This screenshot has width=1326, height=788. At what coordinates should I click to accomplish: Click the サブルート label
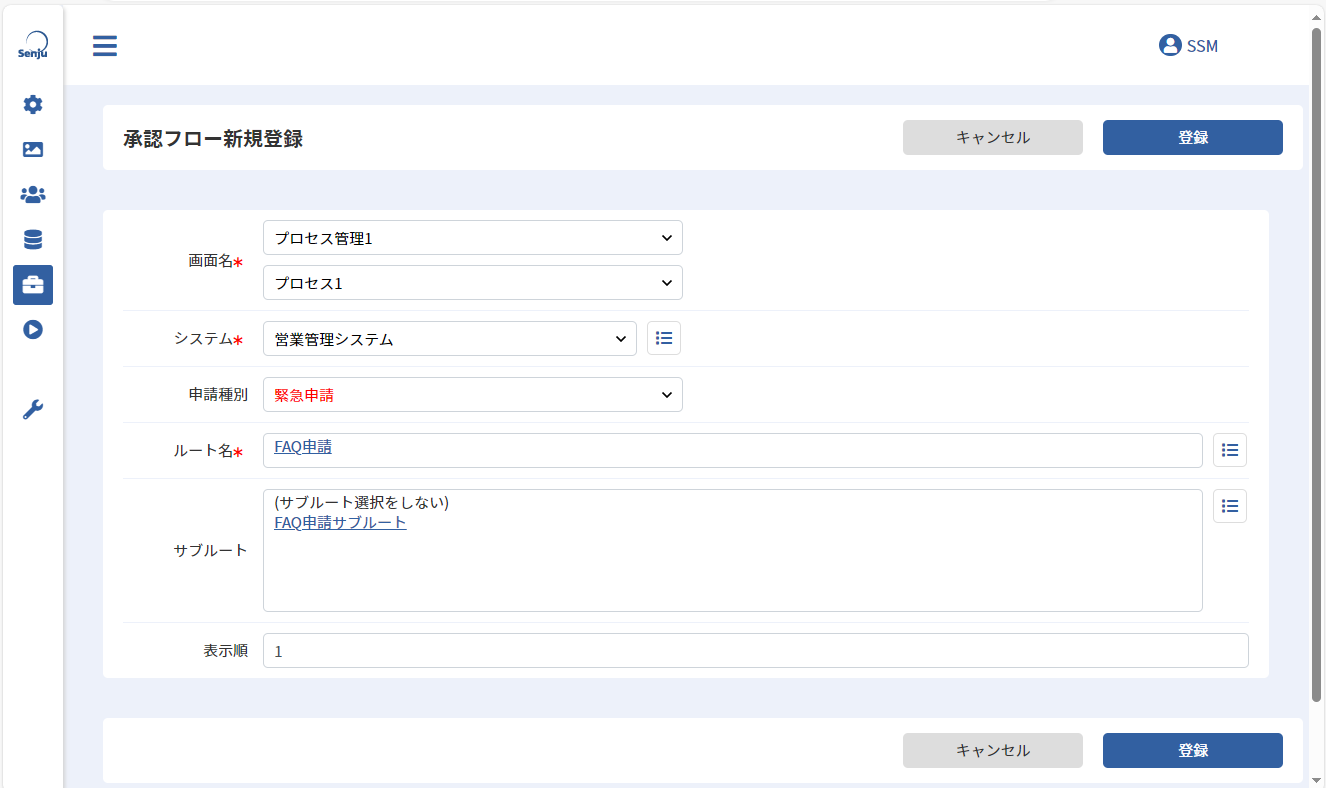(210, 550)
